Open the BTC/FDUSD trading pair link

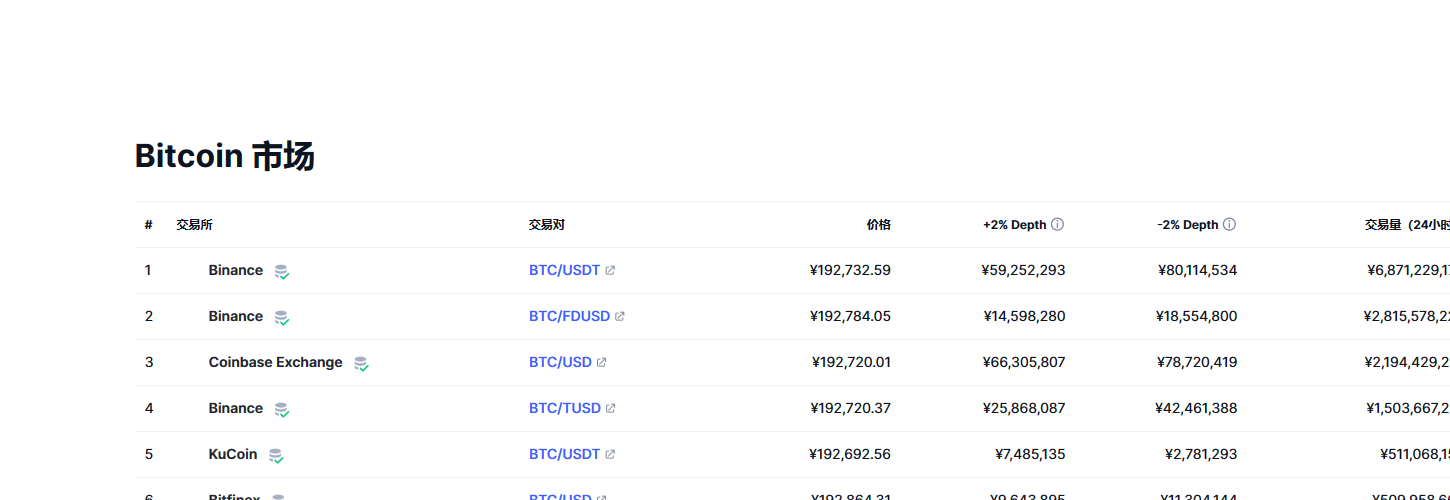569,316
